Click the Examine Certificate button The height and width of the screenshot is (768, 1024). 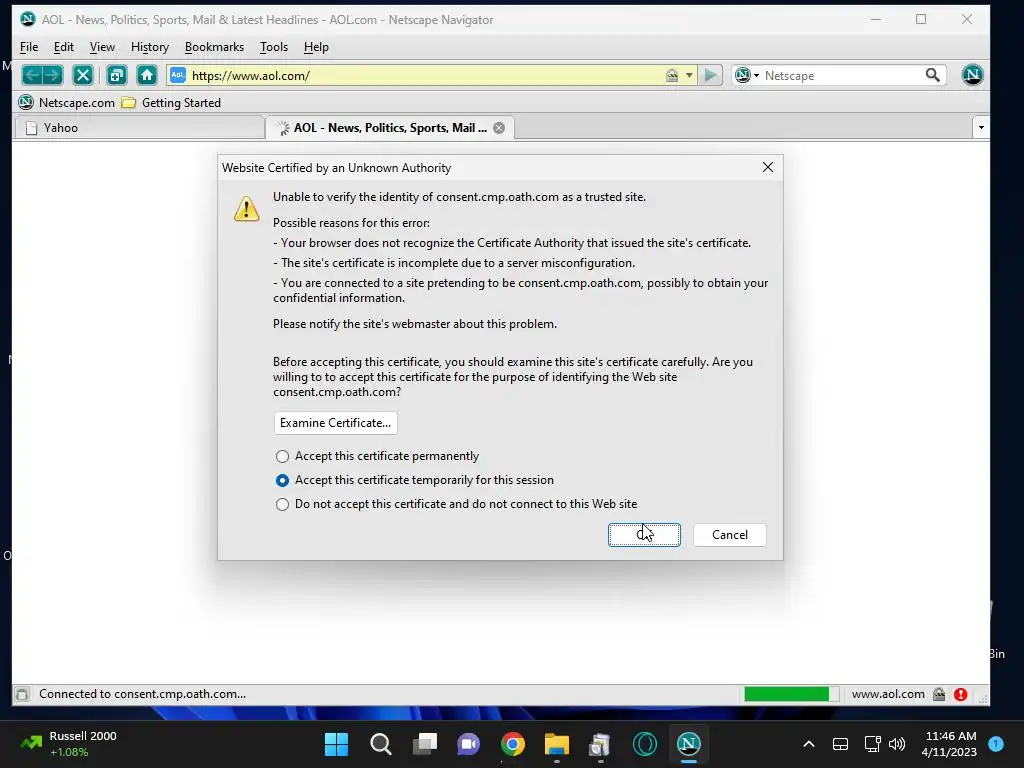tap(335, 423)
